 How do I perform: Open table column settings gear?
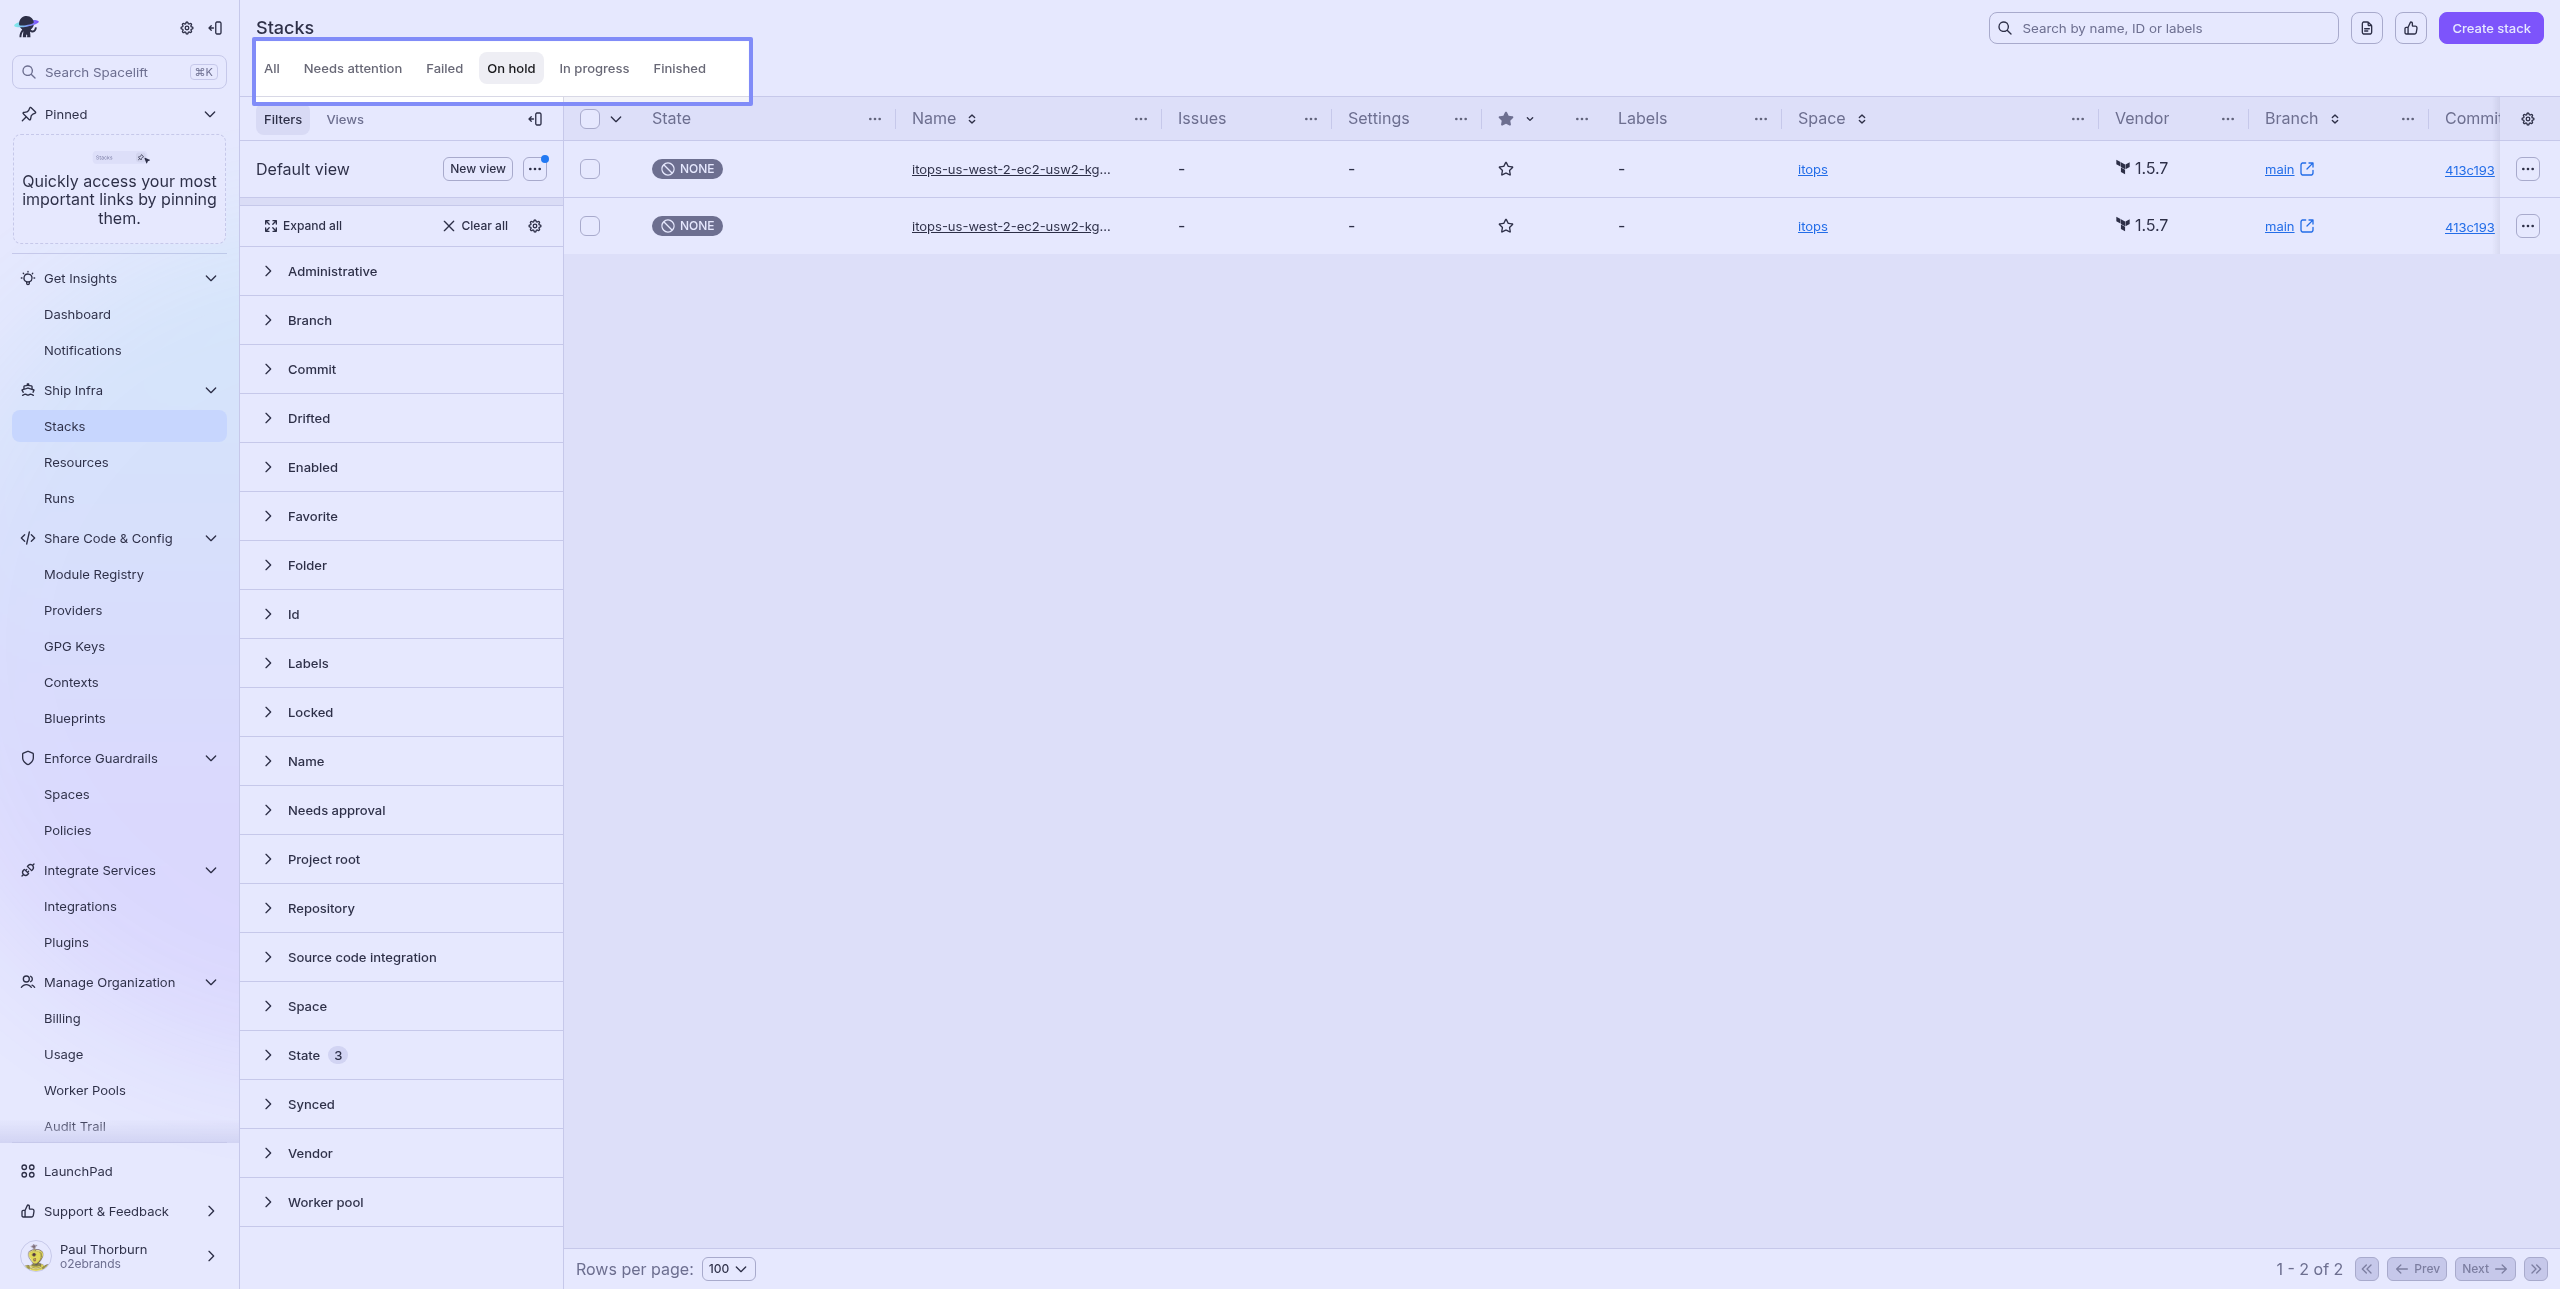tap(2528, 119)
